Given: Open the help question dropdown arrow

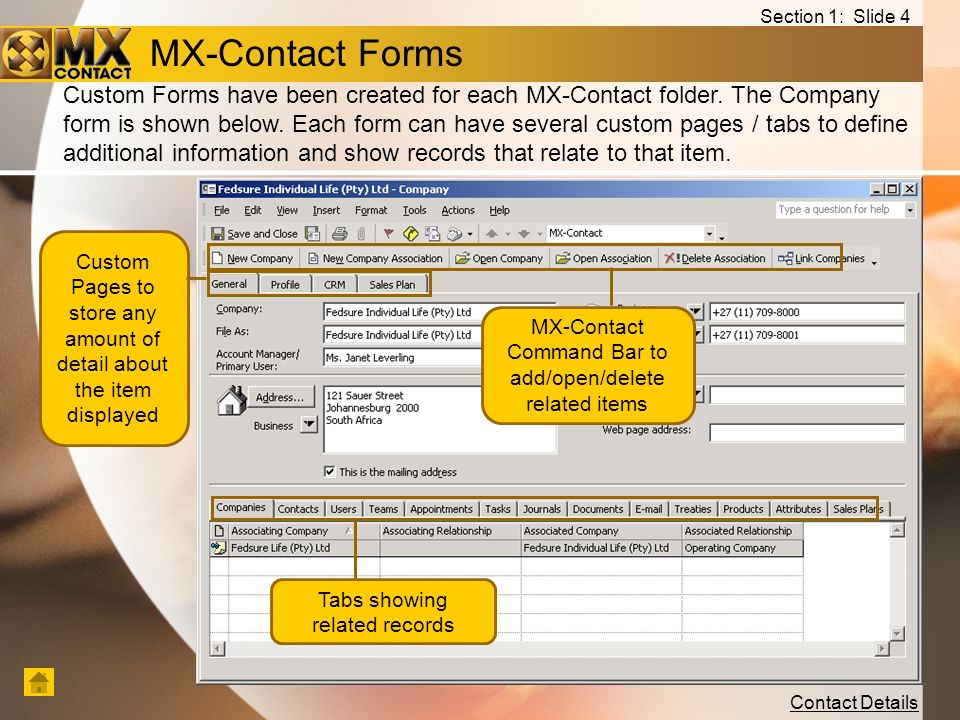Looking at the screenshot, I should coord(910,209).
